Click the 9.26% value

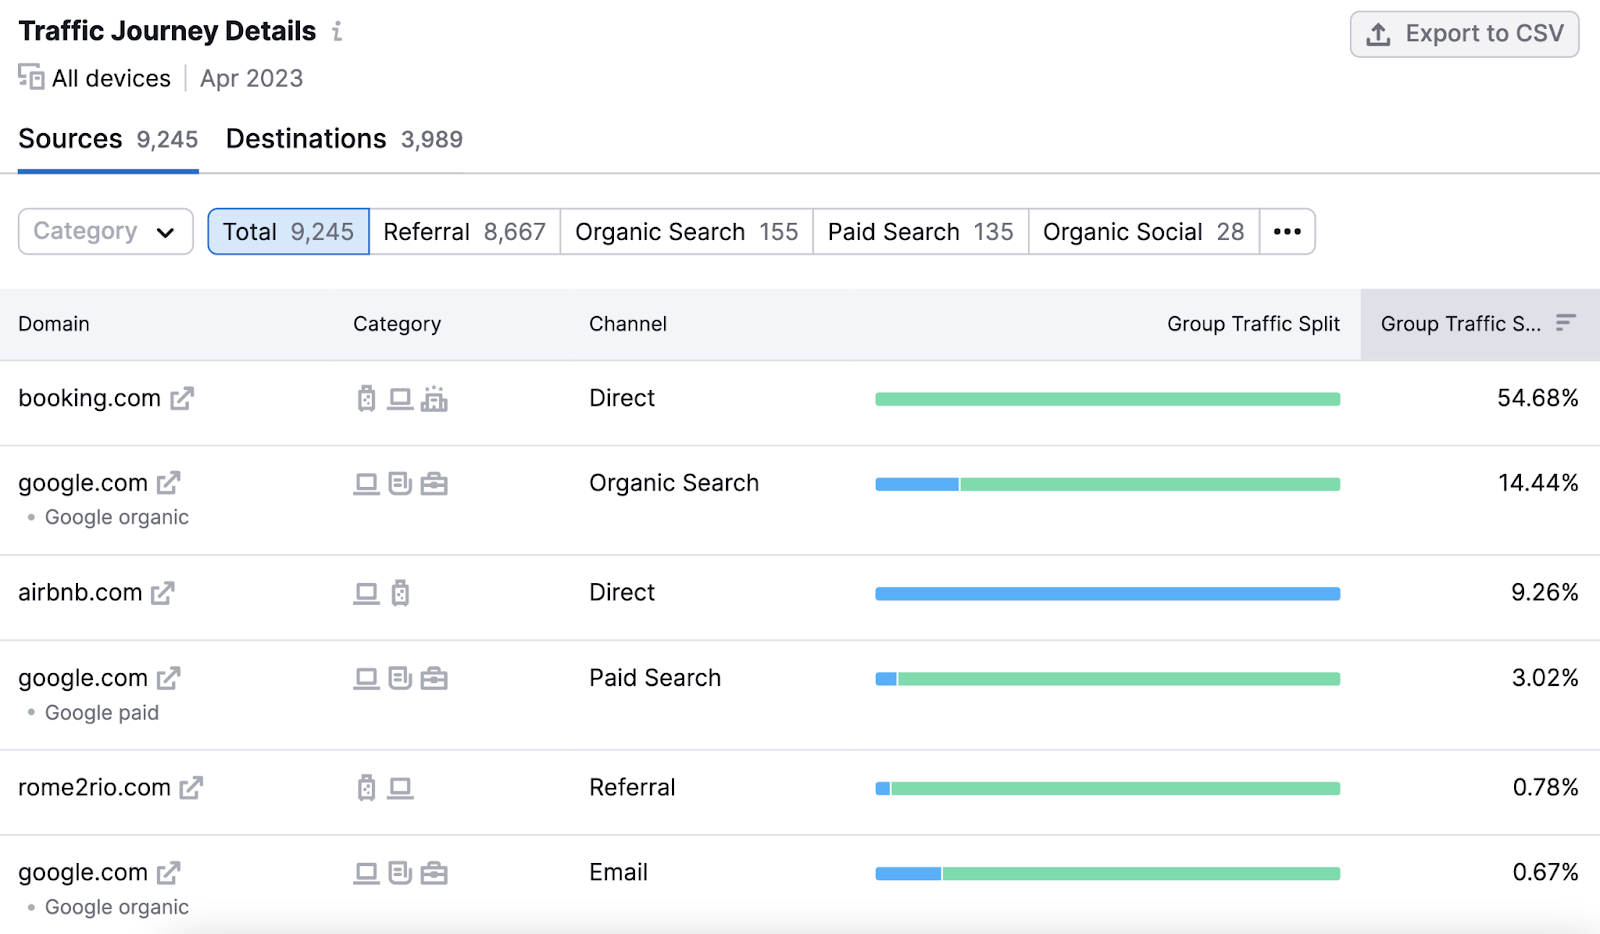tap(1545, 593)
